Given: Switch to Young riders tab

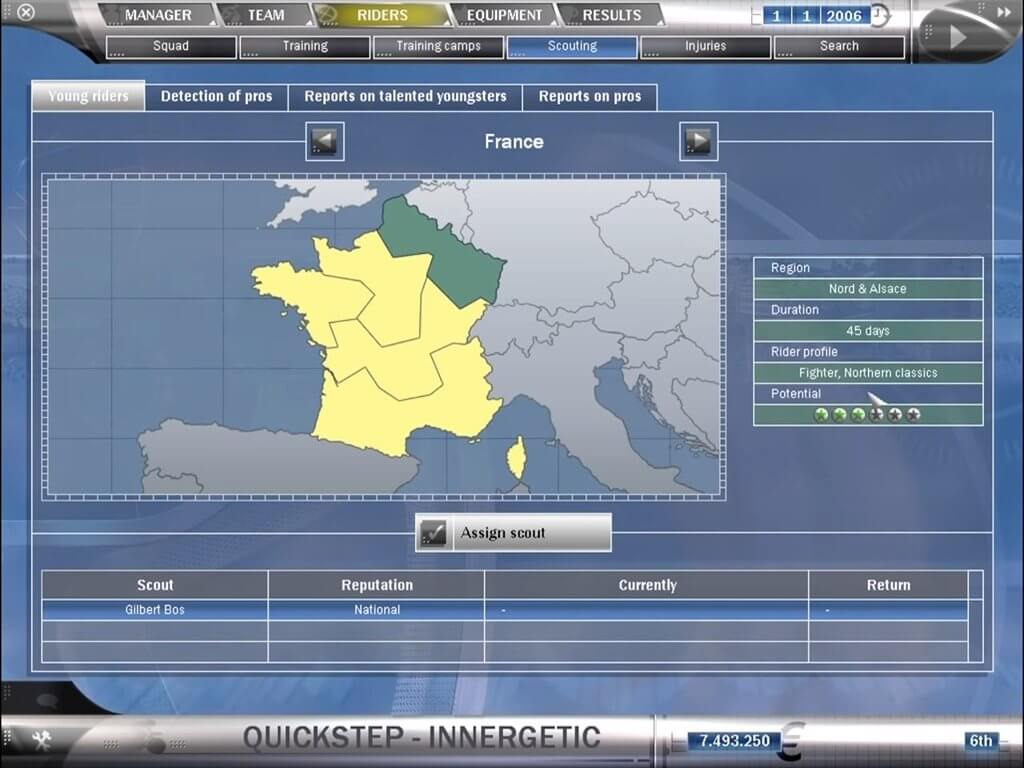Looking at the screenshot, I should tap(88, 96).
